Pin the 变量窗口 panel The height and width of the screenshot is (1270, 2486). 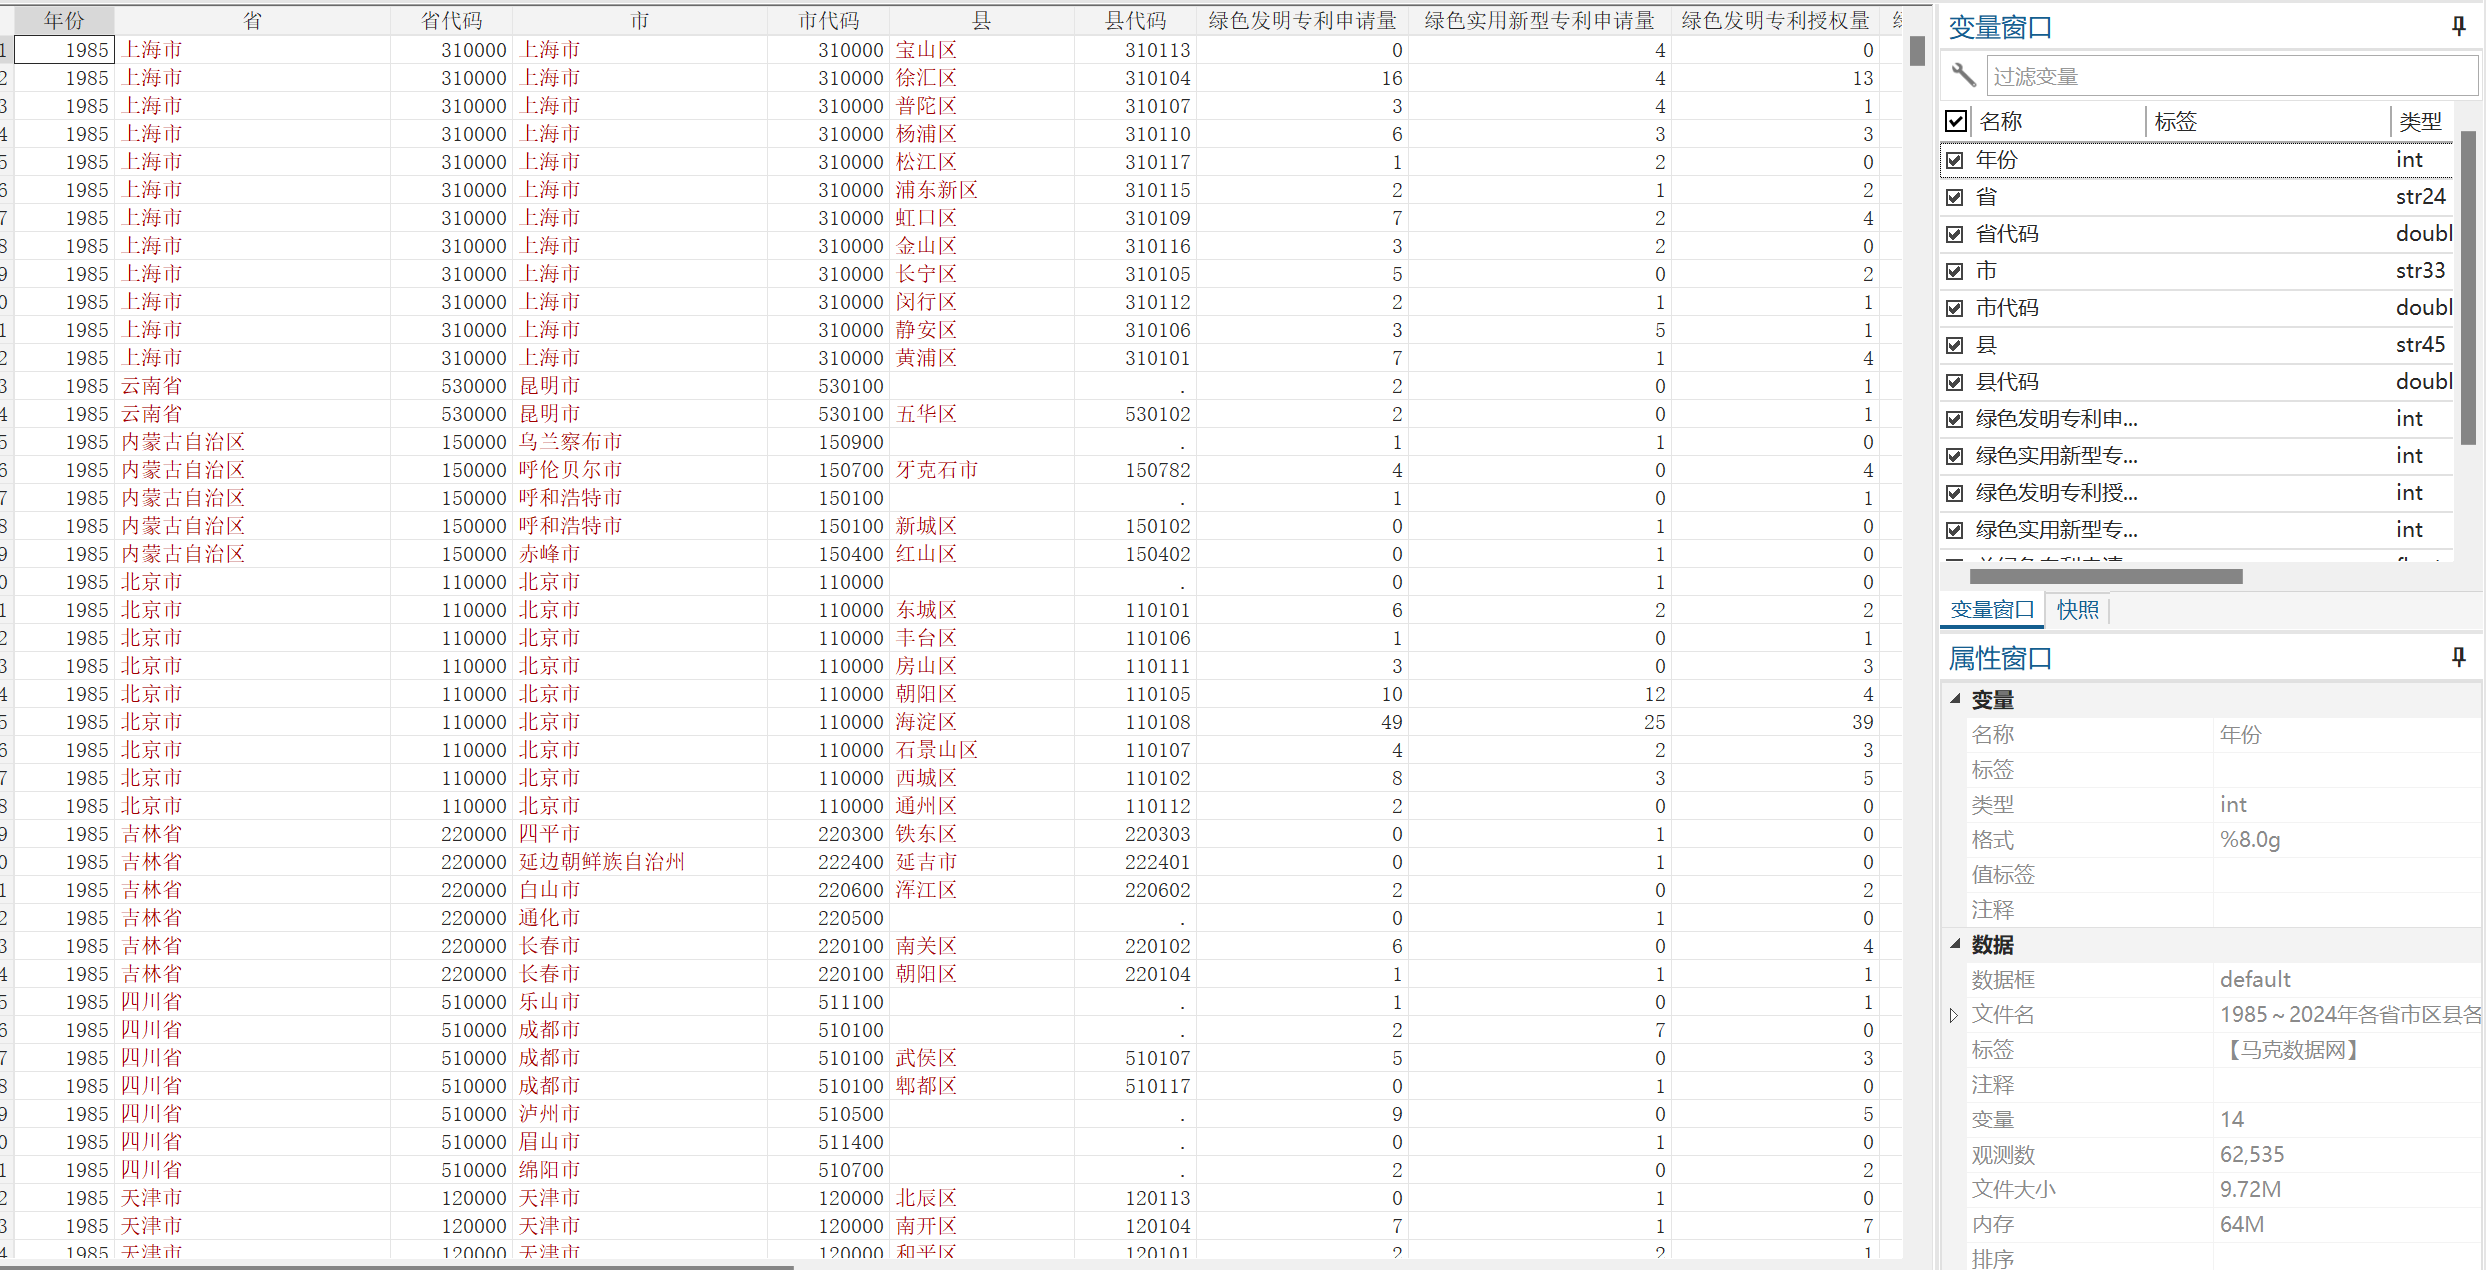(2458, 27)
